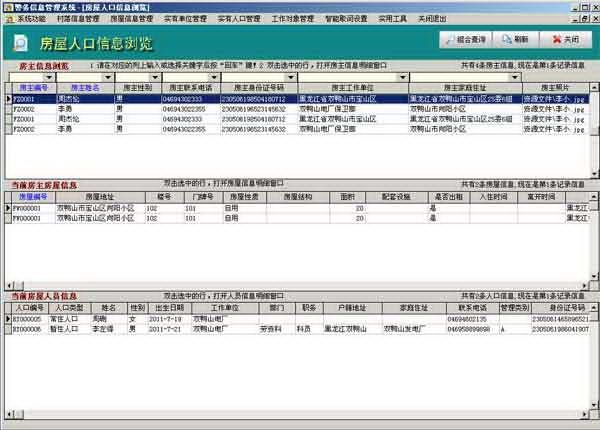The height and width of the screenshot is (430, 600).
Task: Click the 关闭 close button in header
Action: click(x=566, y=39)
